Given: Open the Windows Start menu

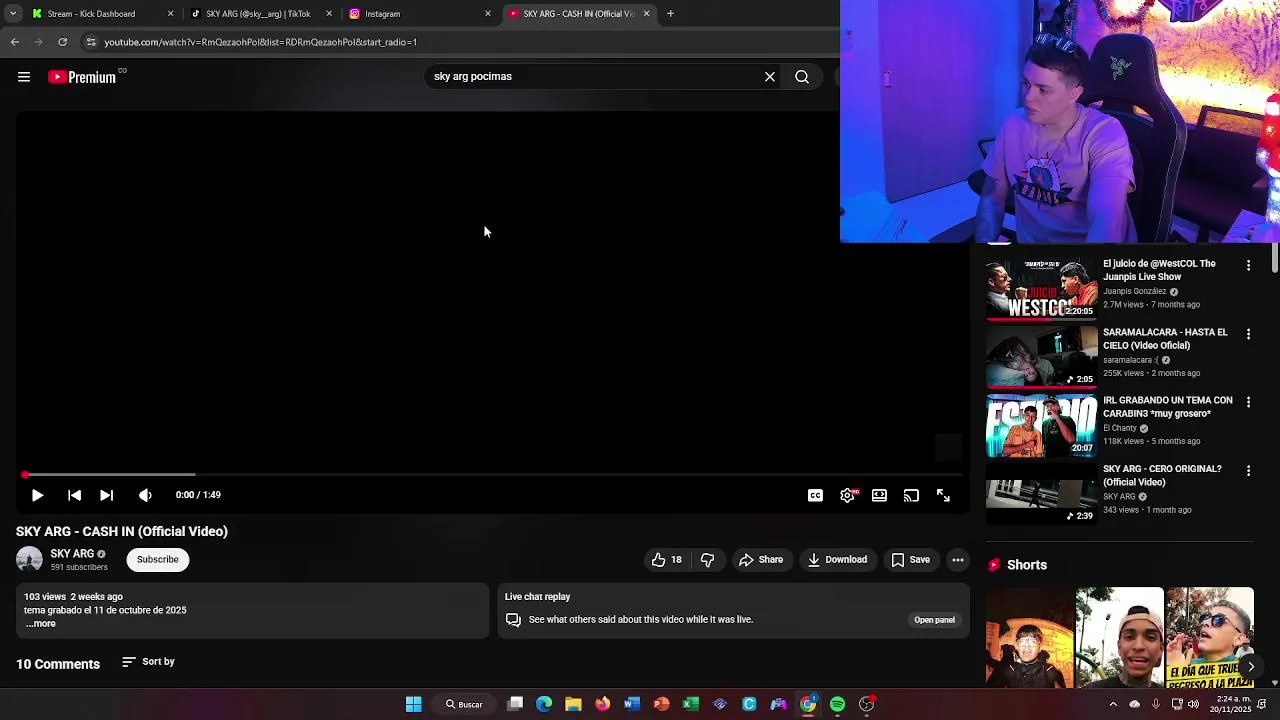Looking at the screenshot, I should (x=413, y=704).
